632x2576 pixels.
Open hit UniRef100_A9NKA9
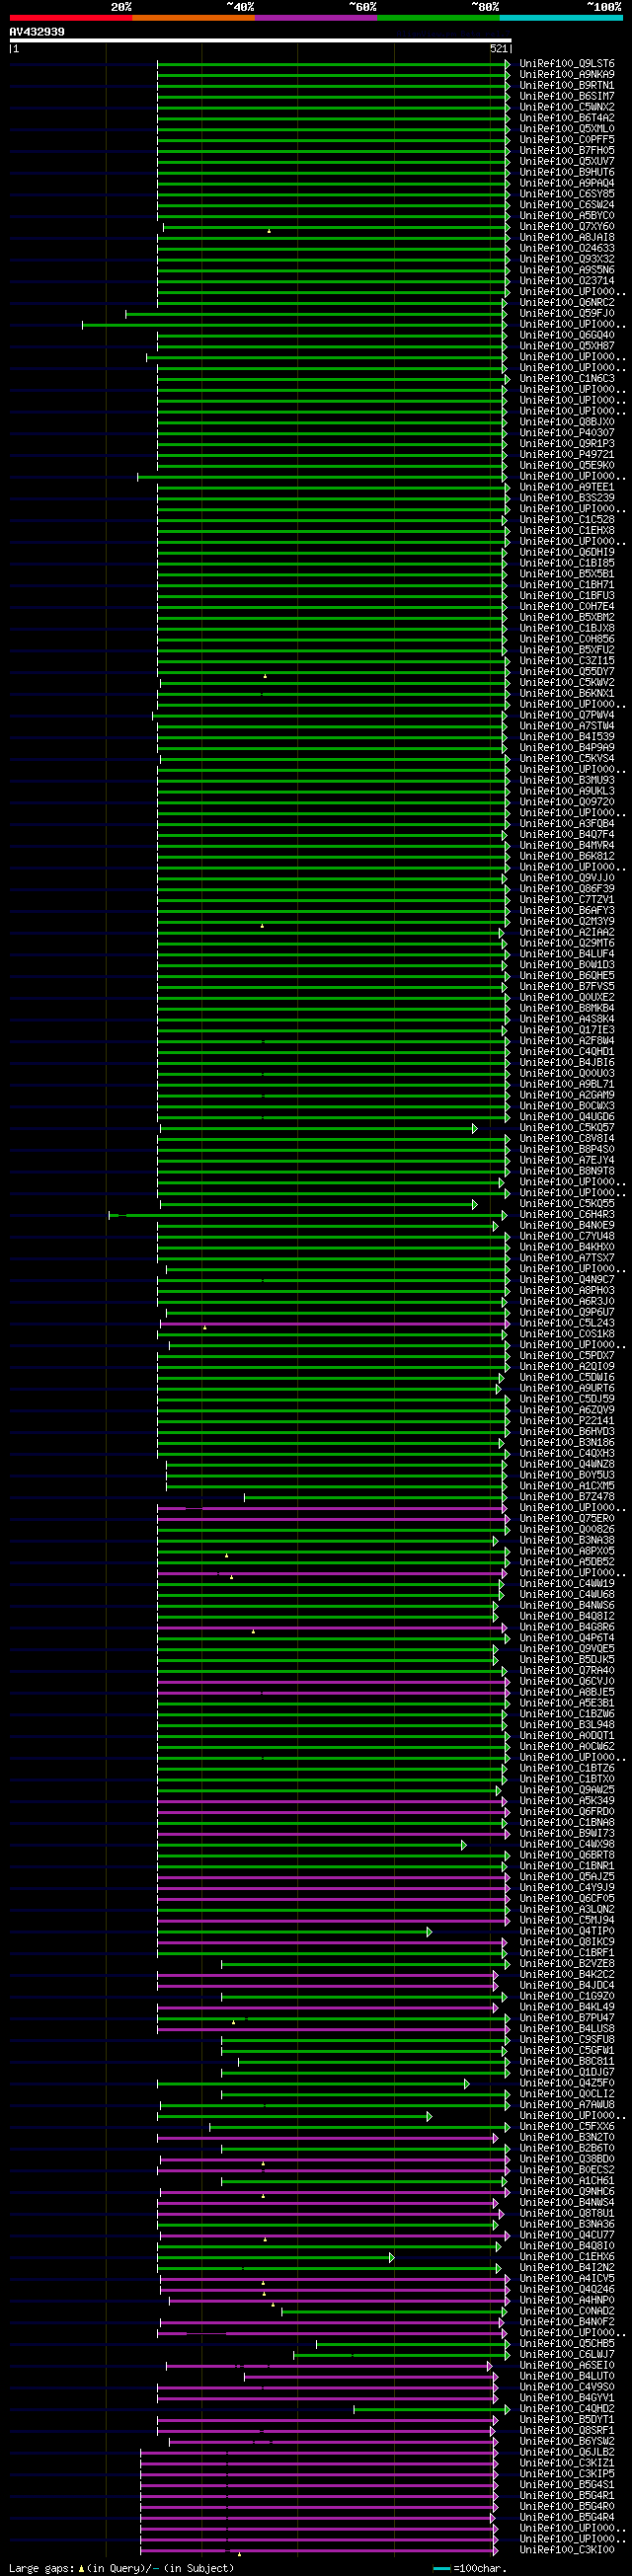click(x=567, y=75)
